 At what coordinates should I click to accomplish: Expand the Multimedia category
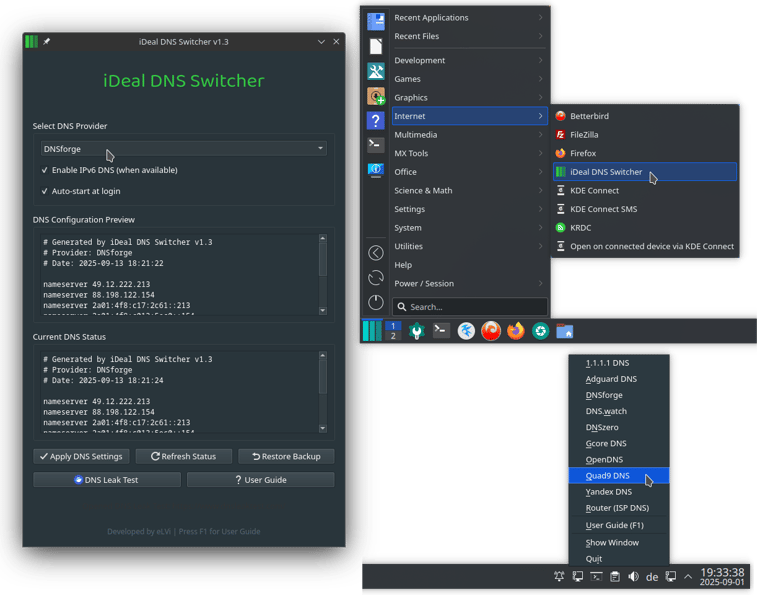469,135
